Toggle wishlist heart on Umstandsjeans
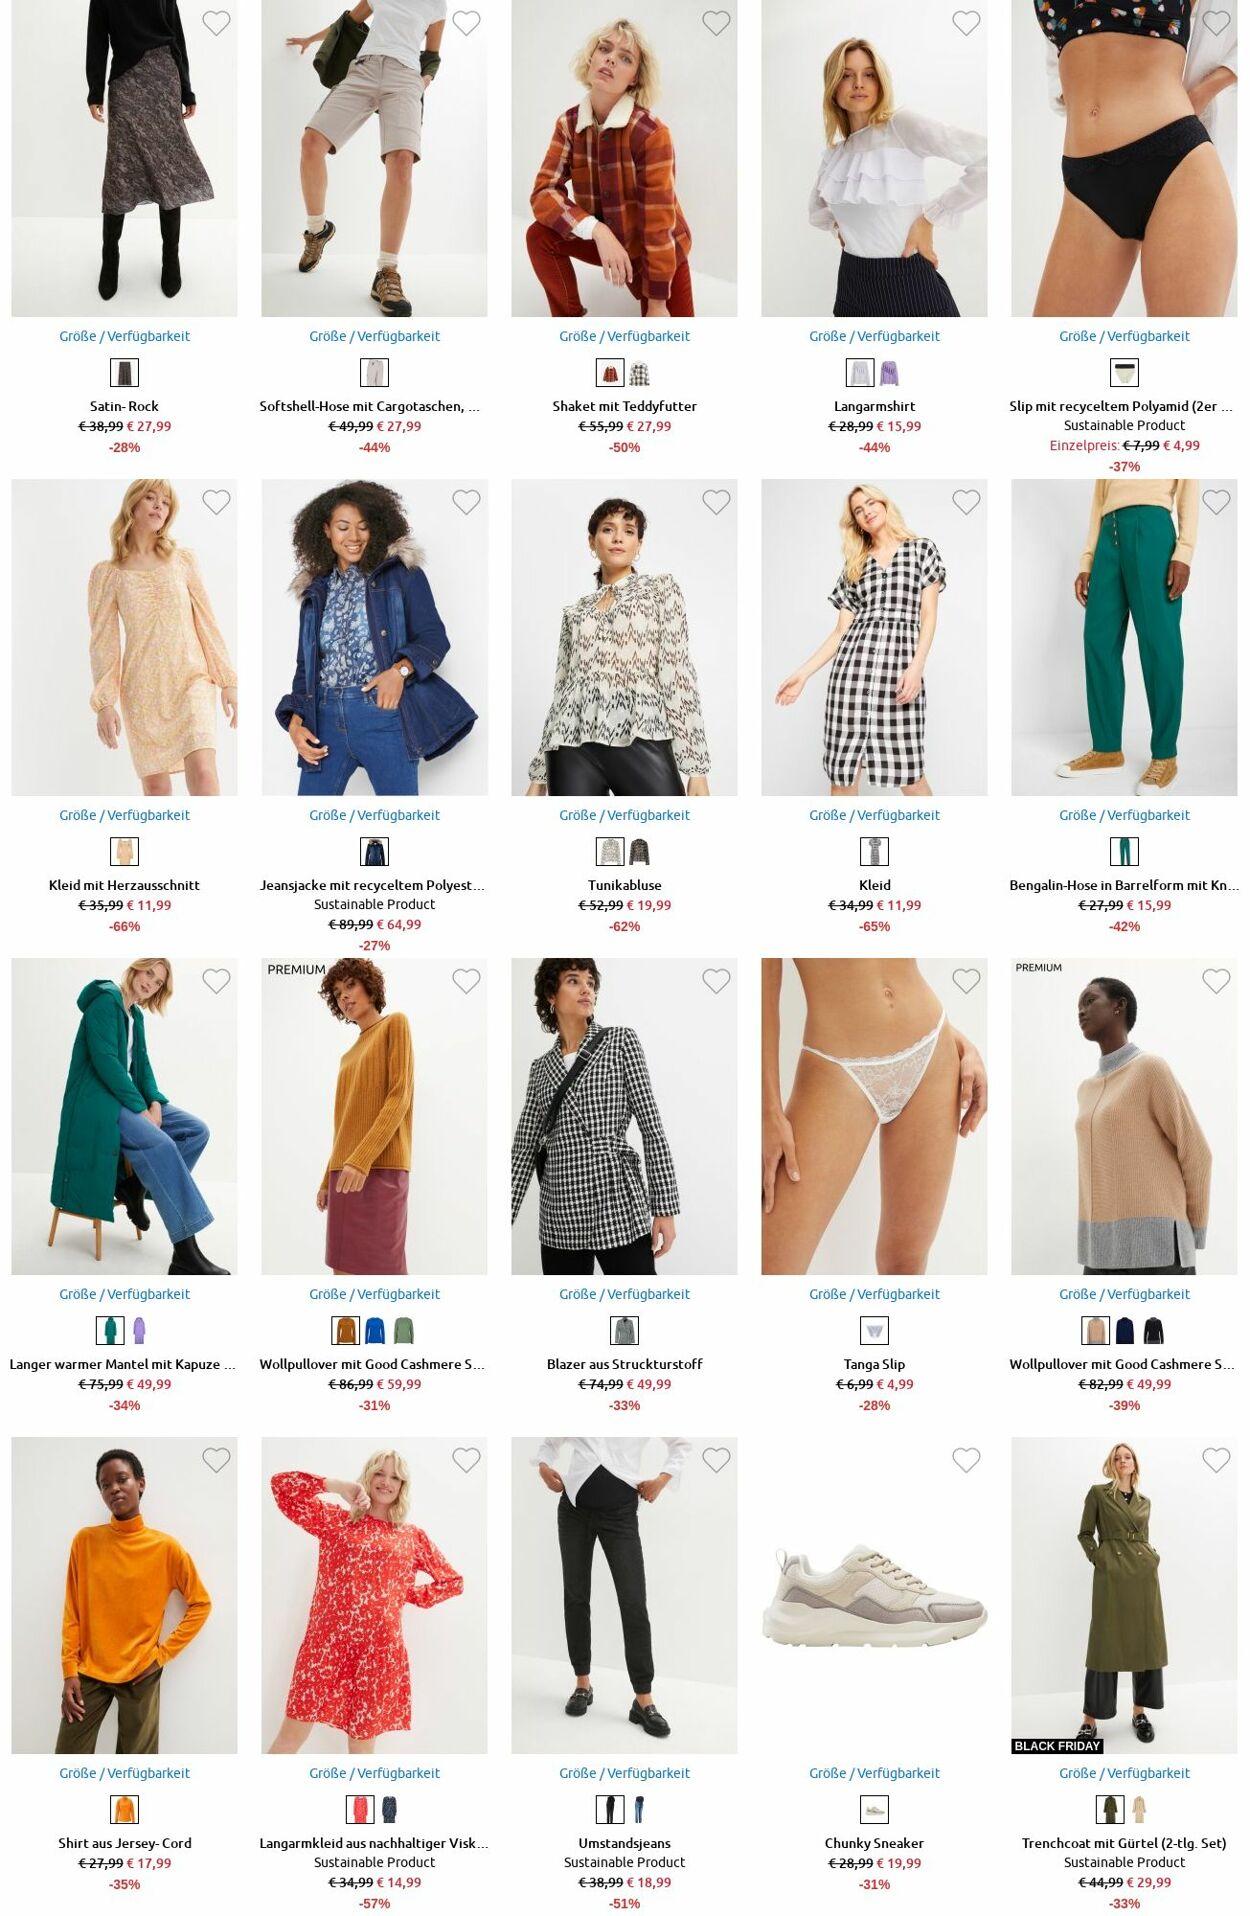Image resolution: width=1250 pixels, height=1916 pixels. pos(716,1459)
